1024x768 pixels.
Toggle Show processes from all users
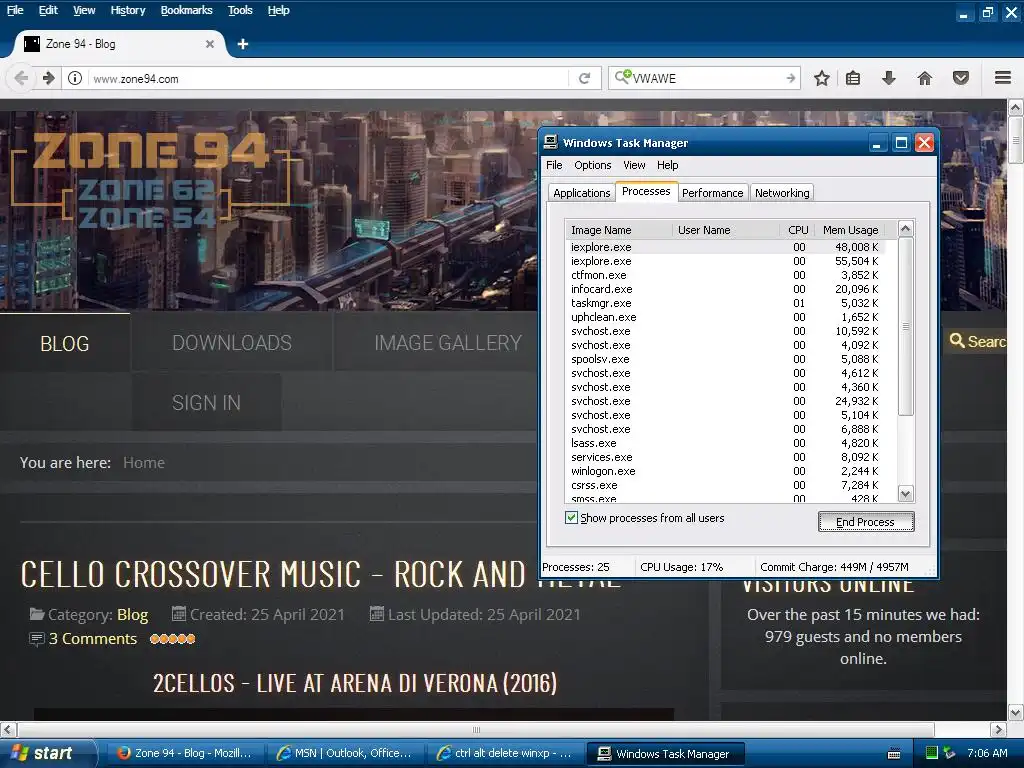pyautogui.click(x=571, y=518)
